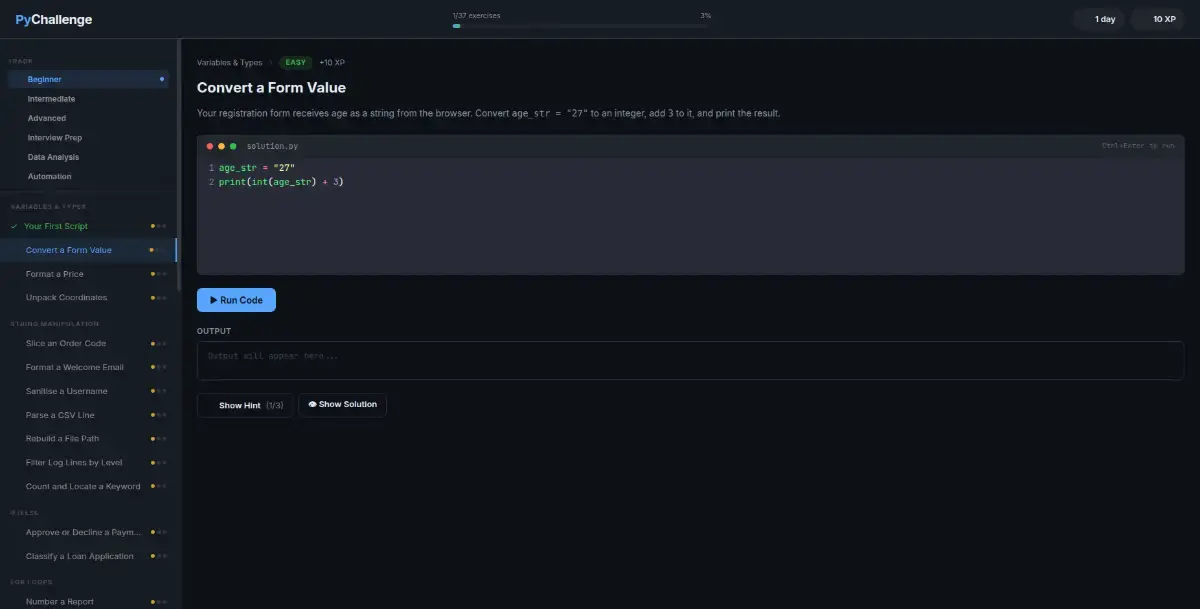Click the Convert a Form Value heading
The height and width of the screenshot is (609, 1200).
pos(271,88)
